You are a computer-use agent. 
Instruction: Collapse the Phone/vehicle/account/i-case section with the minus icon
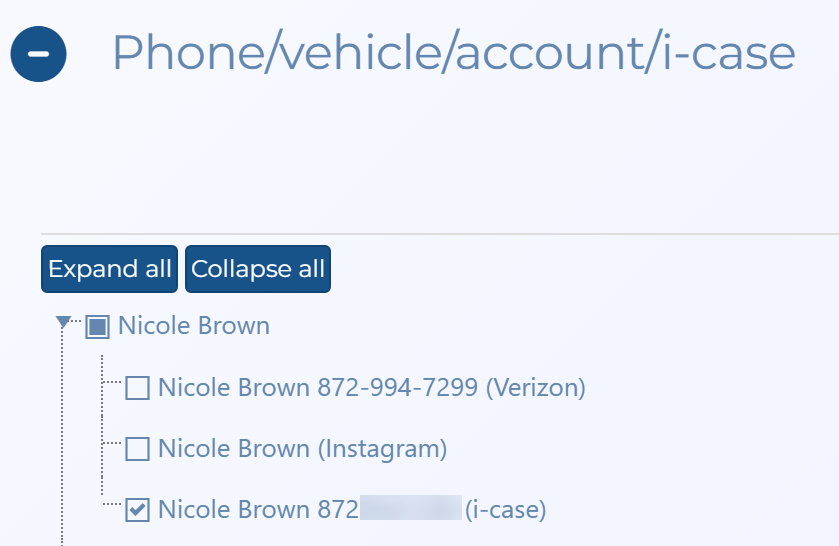click(x=38, y=54)
